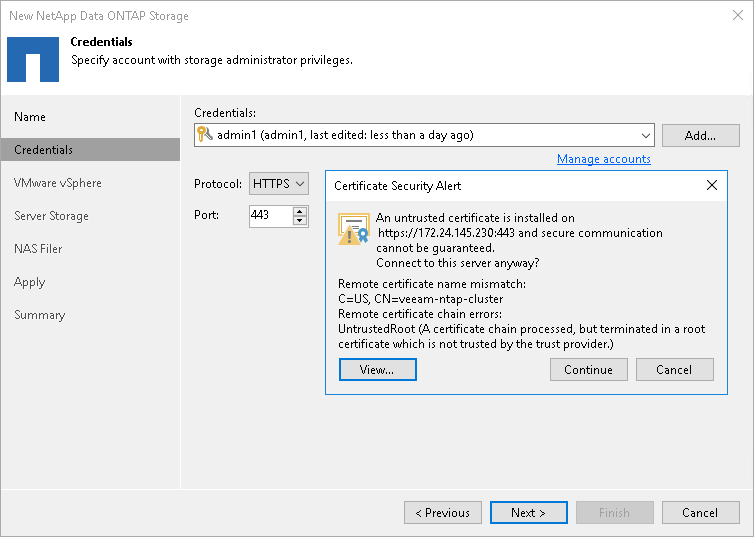Open the NAS Filer step
The image size is (754, 537).
tap(38, 249)
